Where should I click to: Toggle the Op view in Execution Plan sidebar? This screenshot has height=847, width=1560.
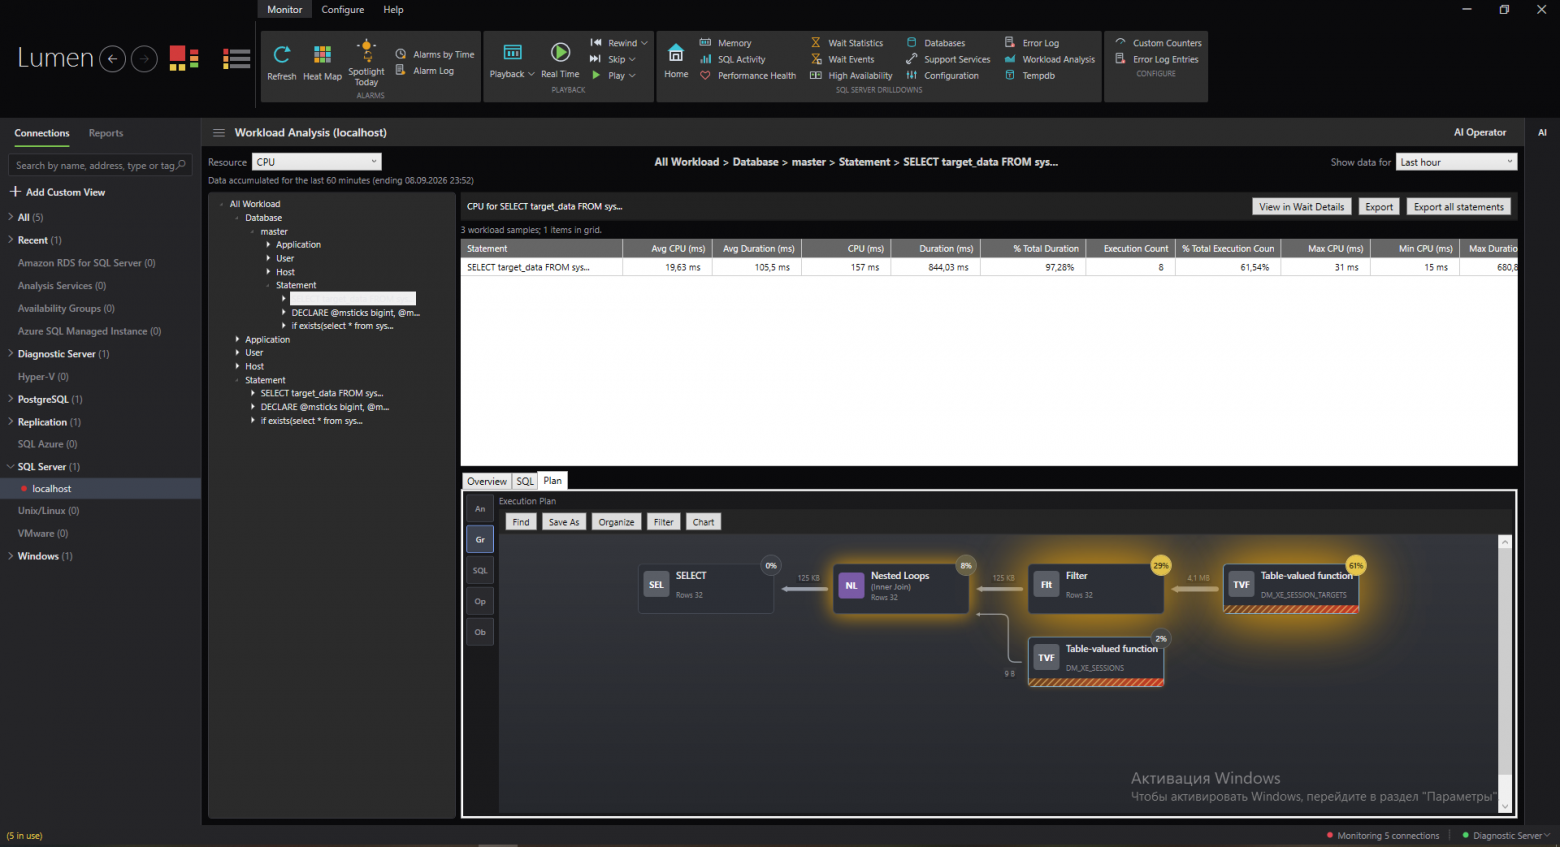pyautogui.click(x=480, y=602)
